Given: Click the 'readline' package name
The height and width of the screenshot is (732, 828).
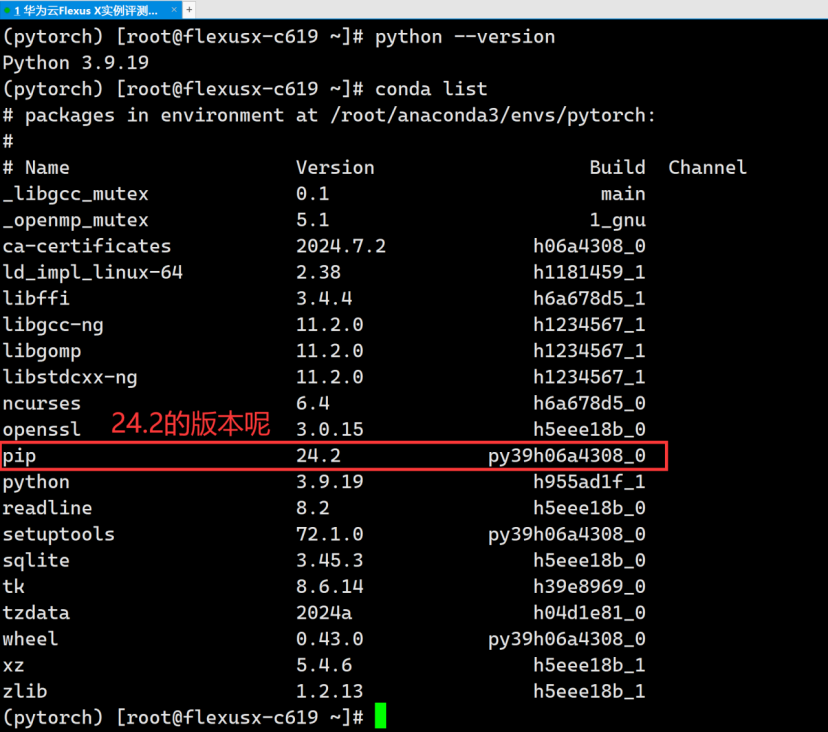Looking at the screenshot, I should click(x=47, y=508).
